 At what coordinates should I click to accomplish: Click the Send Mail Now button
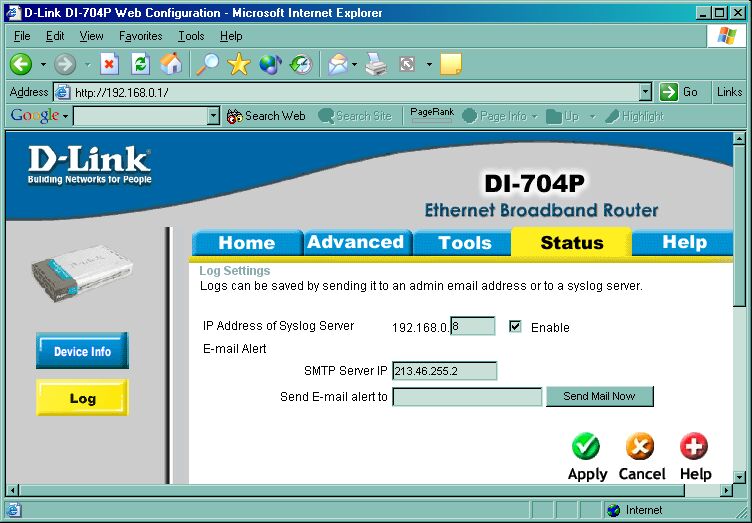coord(599,396)
